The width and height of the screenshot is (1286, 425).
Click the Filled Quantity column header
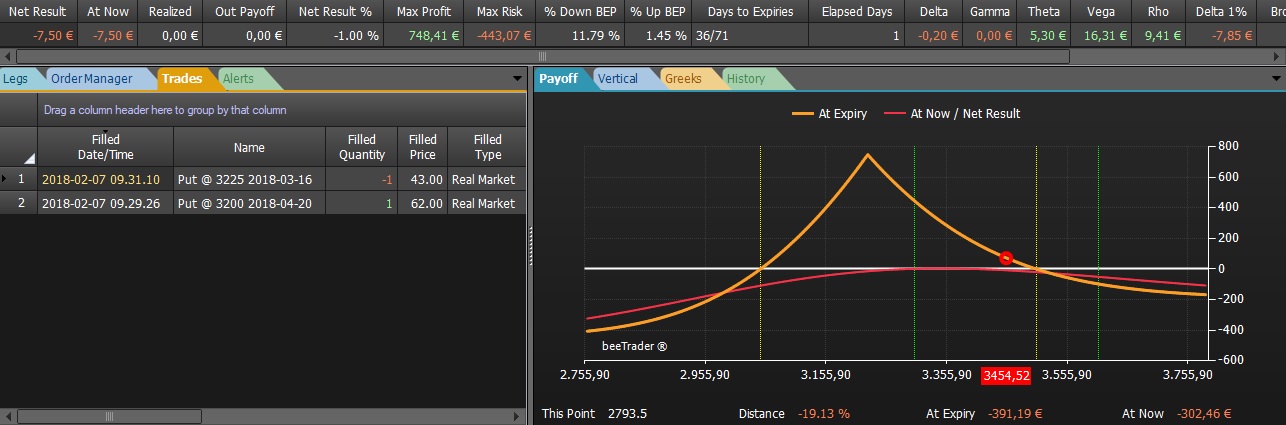362,147
